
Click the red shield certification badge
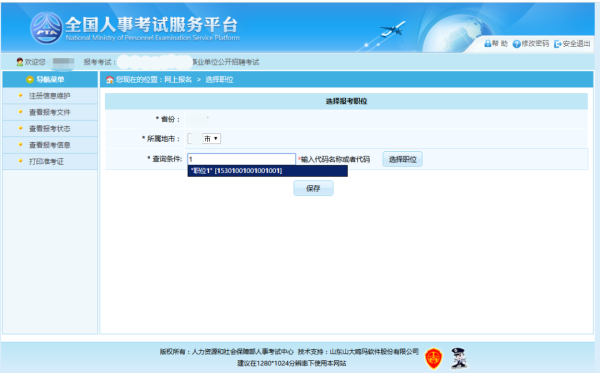(x=434, y=358)
